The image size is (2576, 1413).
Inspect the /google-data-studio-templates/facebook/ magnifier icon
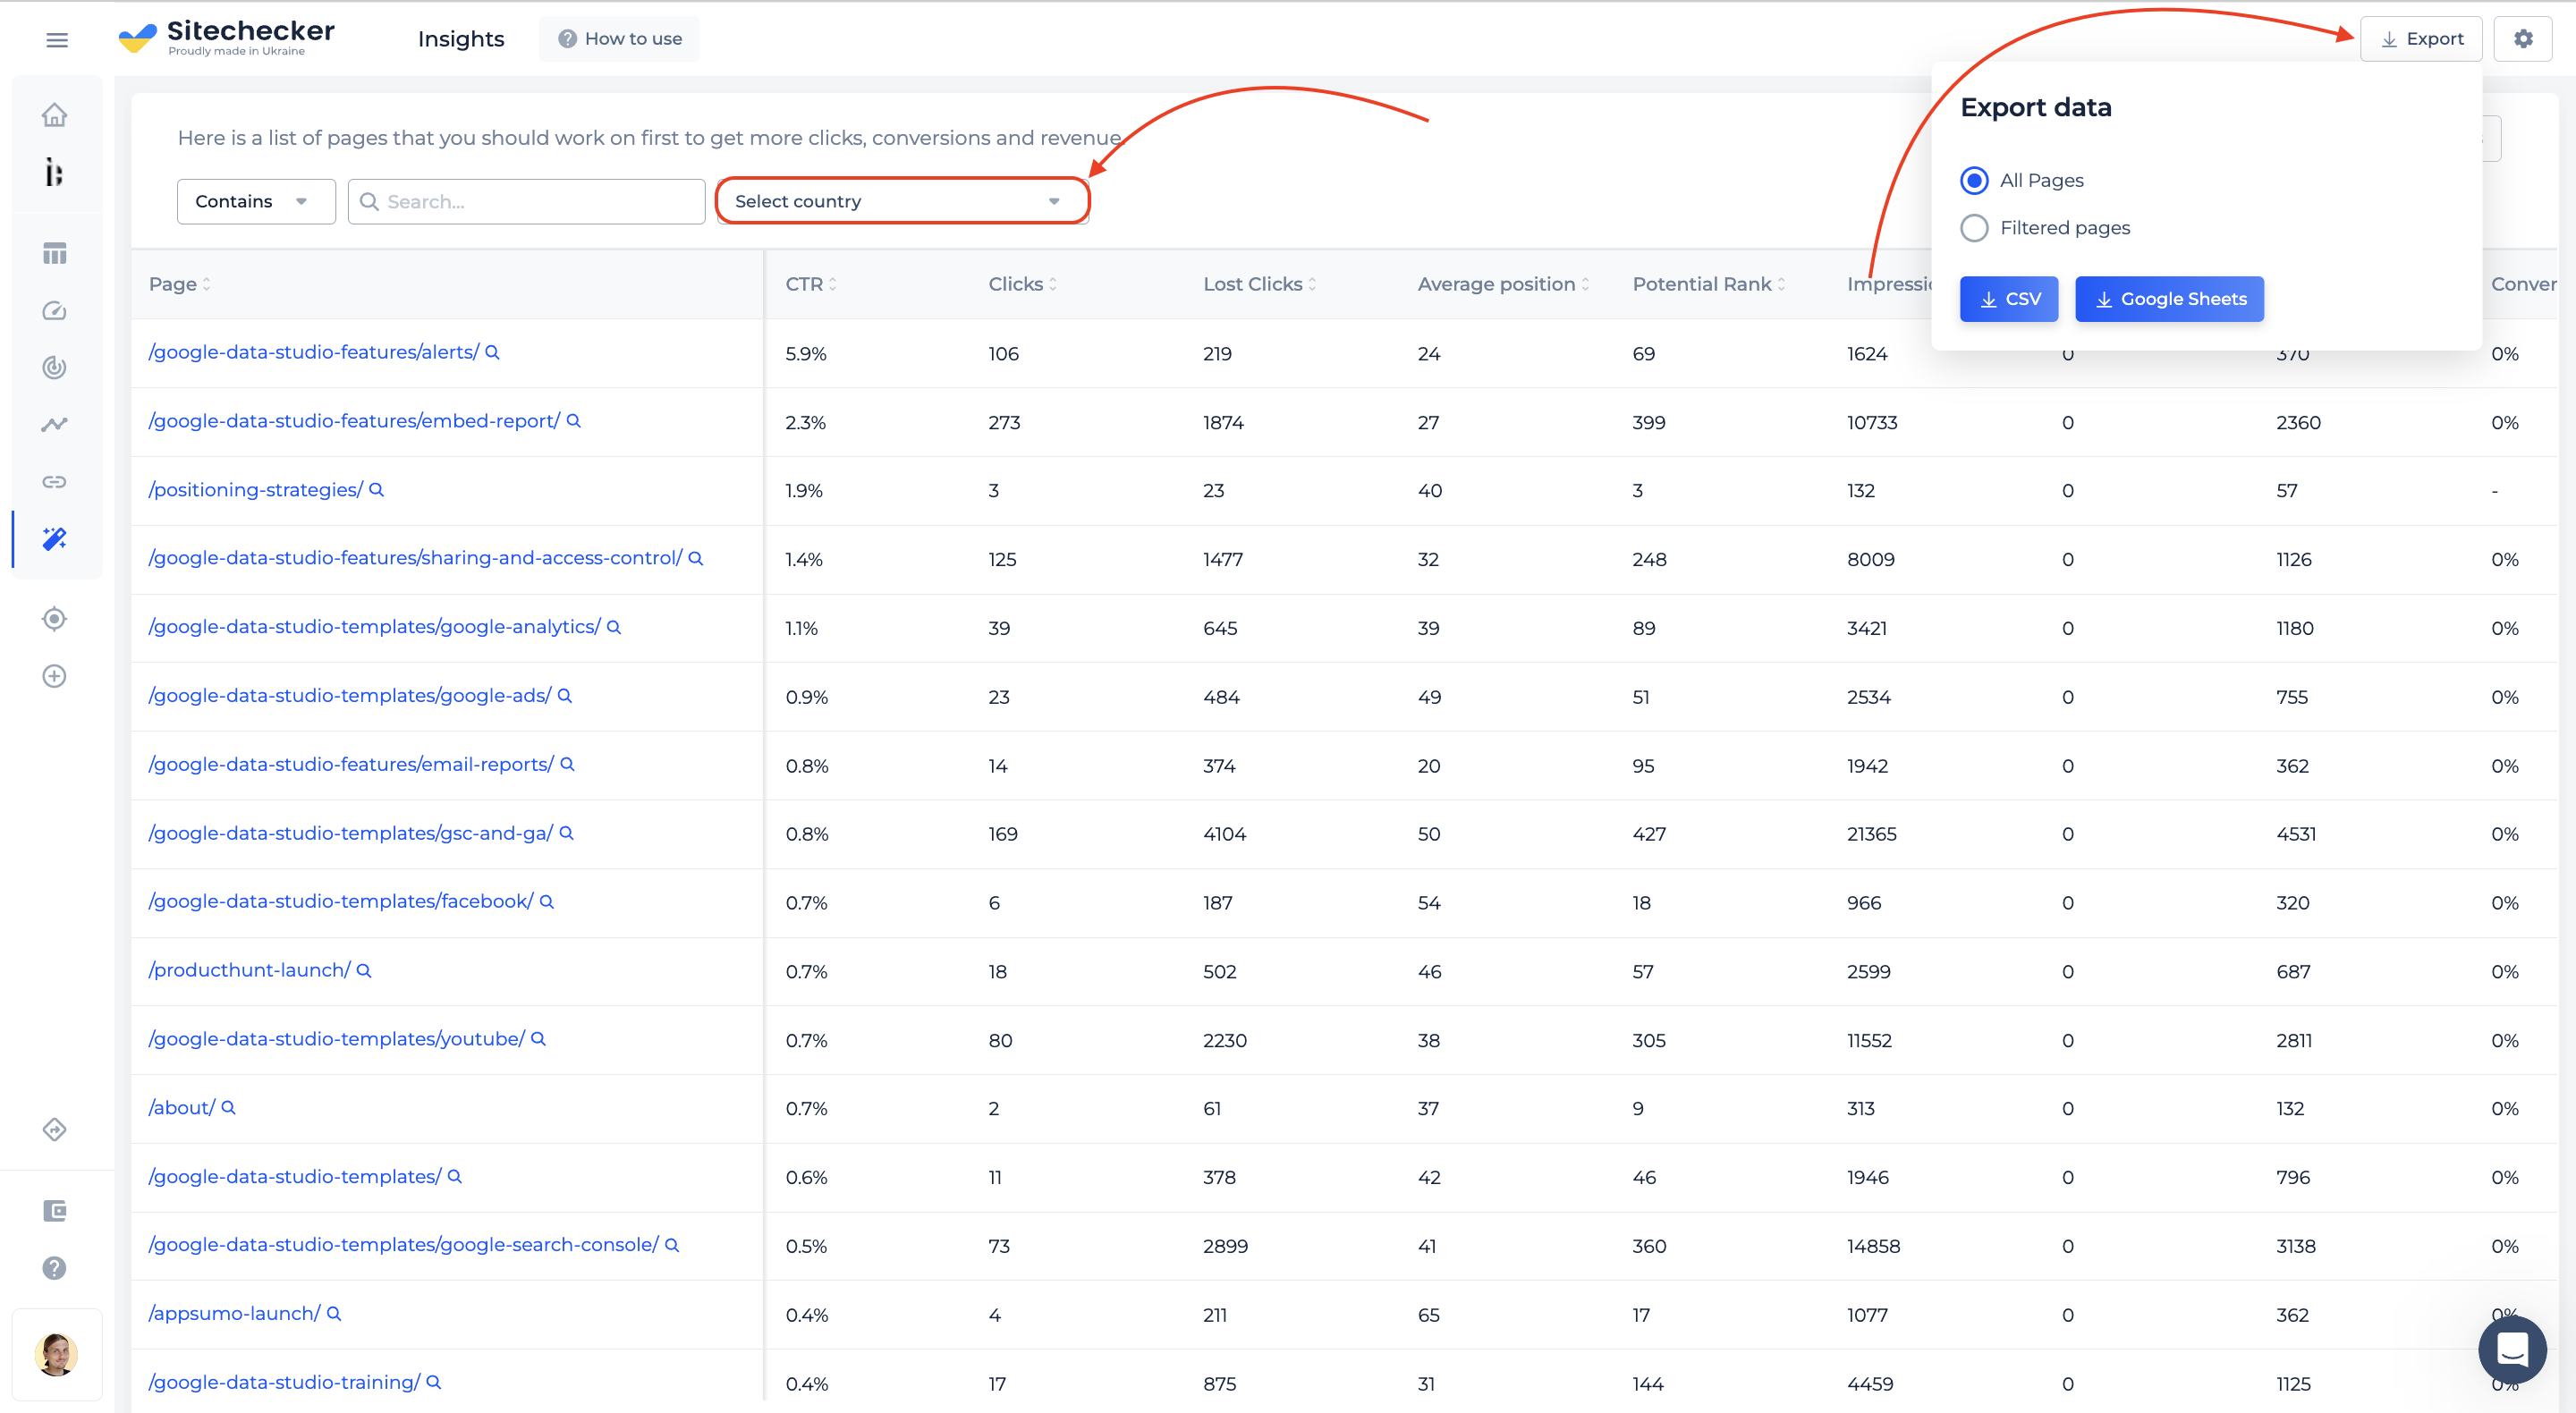(x=547, y=901)
